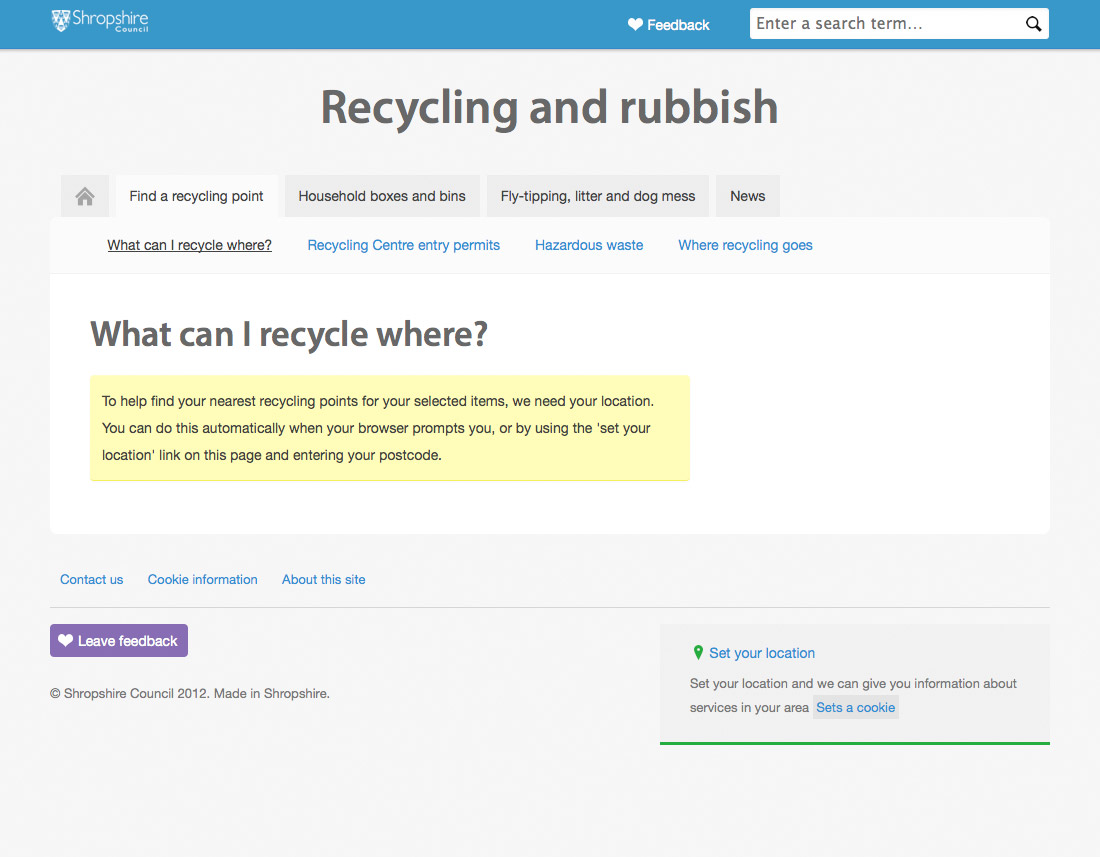Click the 'Set your location' link text
The height and width of the screenshot is (857, 1100).
pyautogui.click(x=762, y=653)
